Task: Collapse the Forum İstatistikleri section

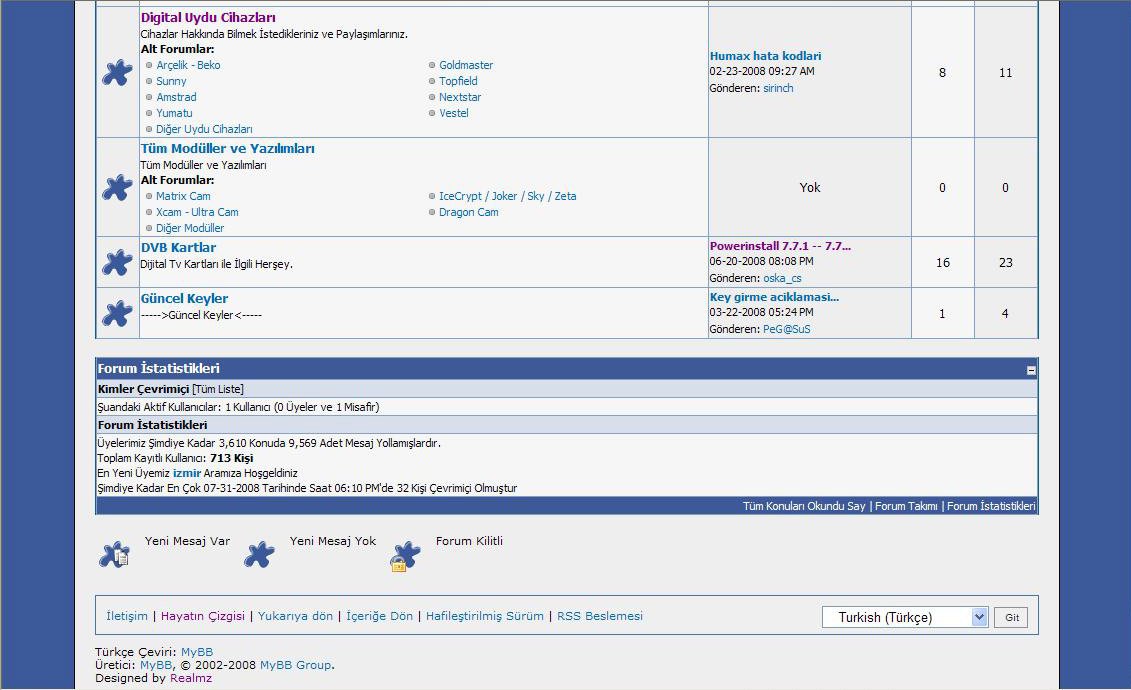Action: coord(1031,370)
